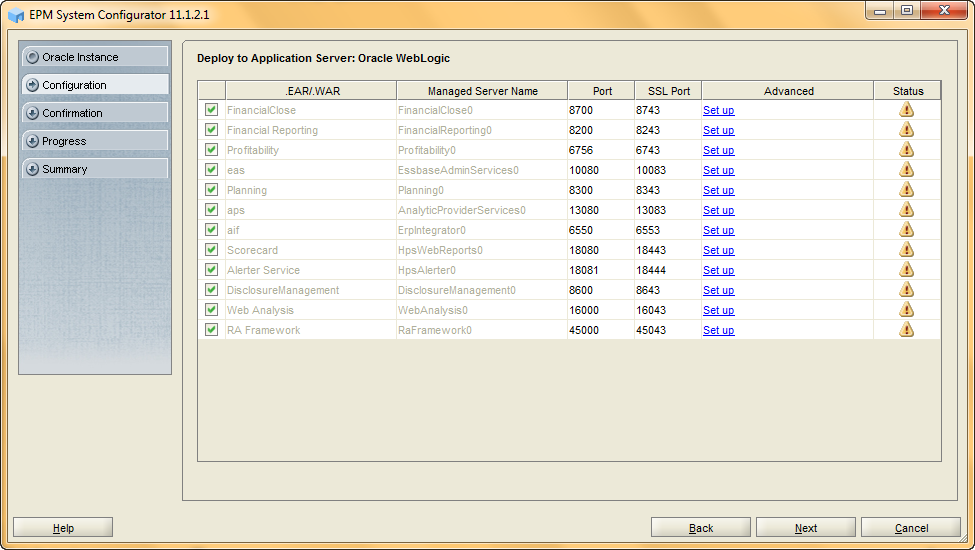The width and height of the screenshot is (975, 550).
Task: Open the Summary step
Action: click(x=95, y=168)
